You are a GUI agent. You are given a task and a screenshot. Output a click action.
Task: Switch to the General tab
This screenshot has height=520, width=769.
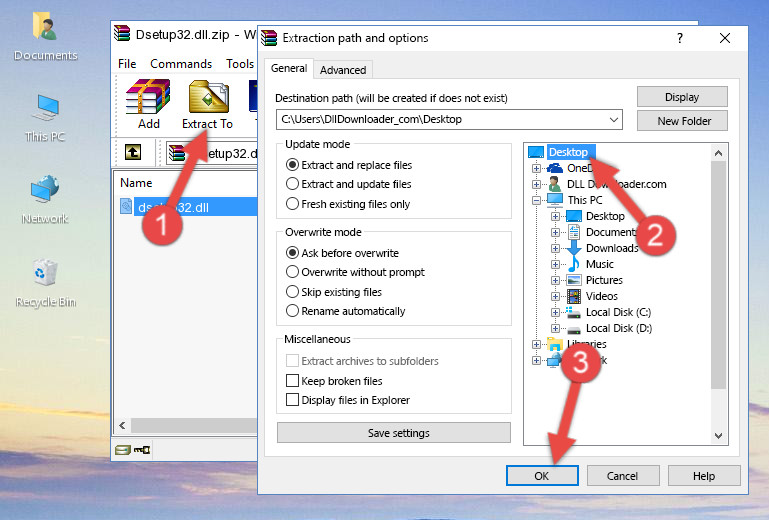click(x=289, y=68)
